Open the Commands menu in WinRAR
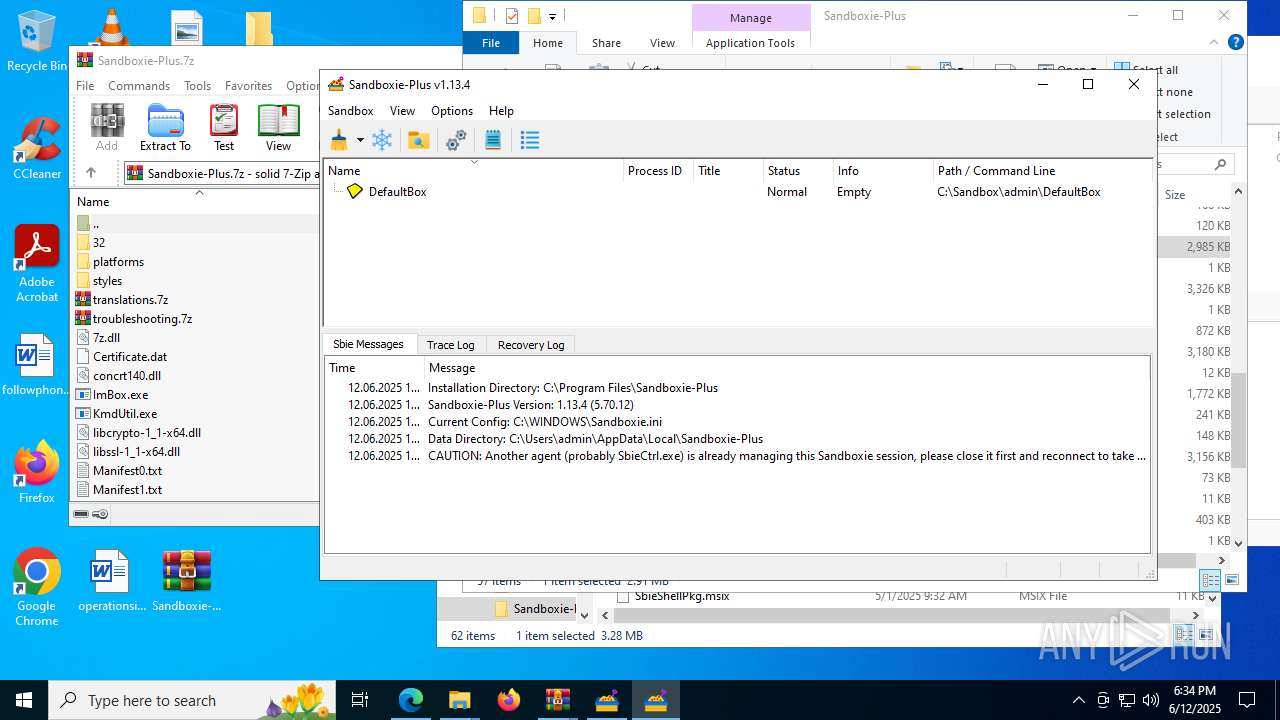 [x=139, y=86]
